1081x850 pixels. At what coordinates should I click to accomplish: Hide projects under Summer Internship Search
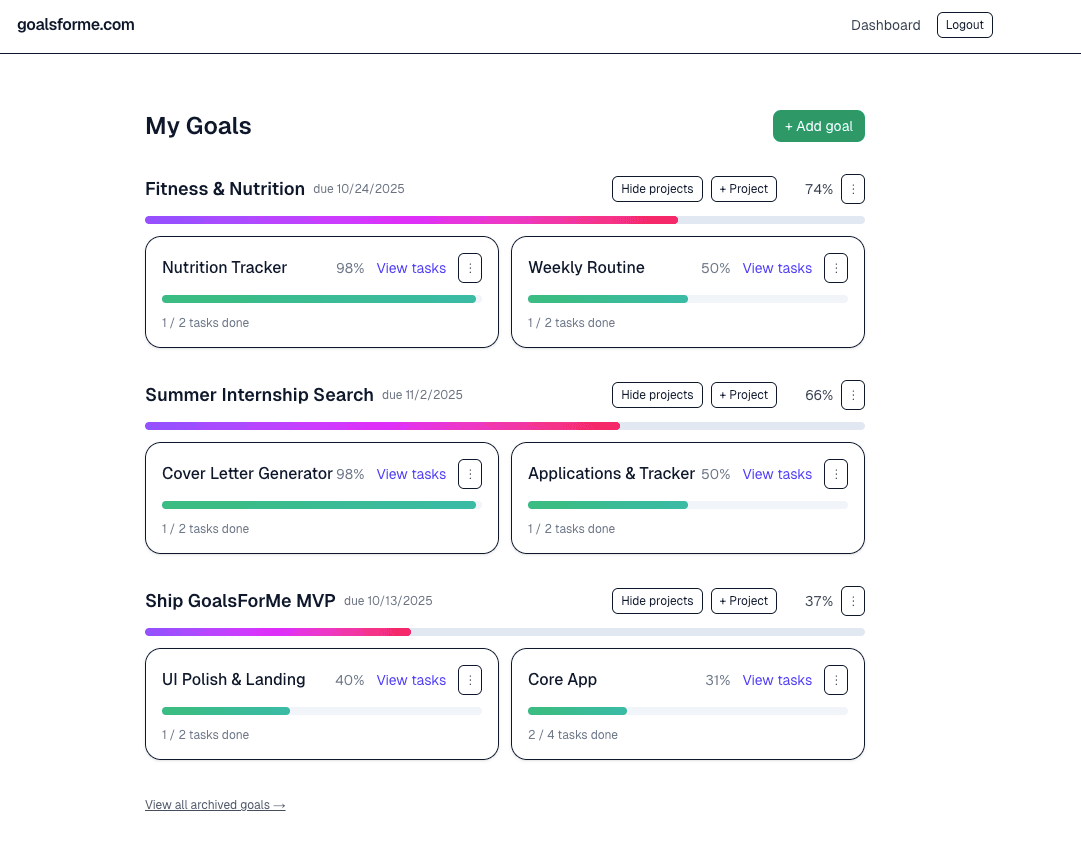[x=657, y=395]
